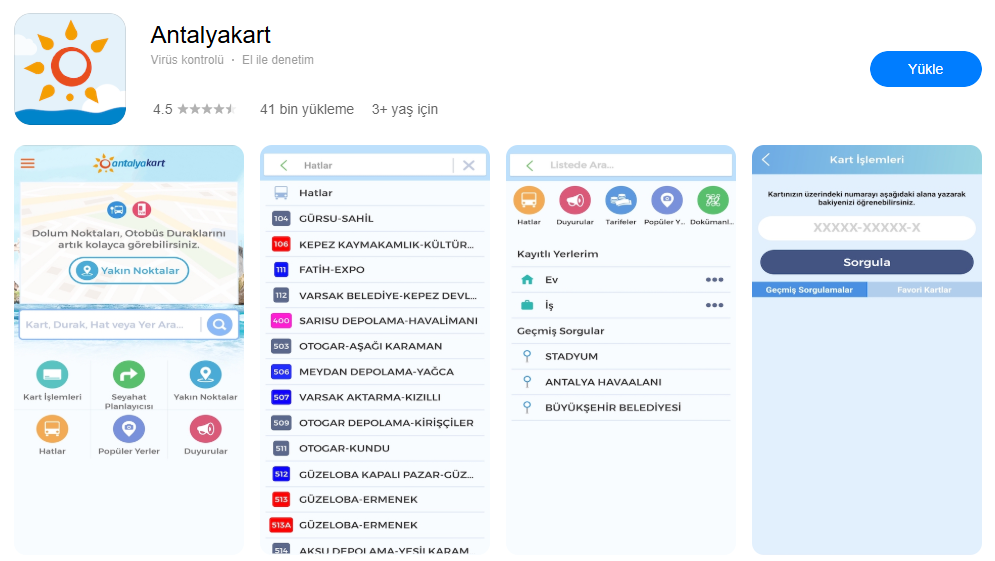
Task: Click the El ile denetim label
Action: [x=278, y=60]
